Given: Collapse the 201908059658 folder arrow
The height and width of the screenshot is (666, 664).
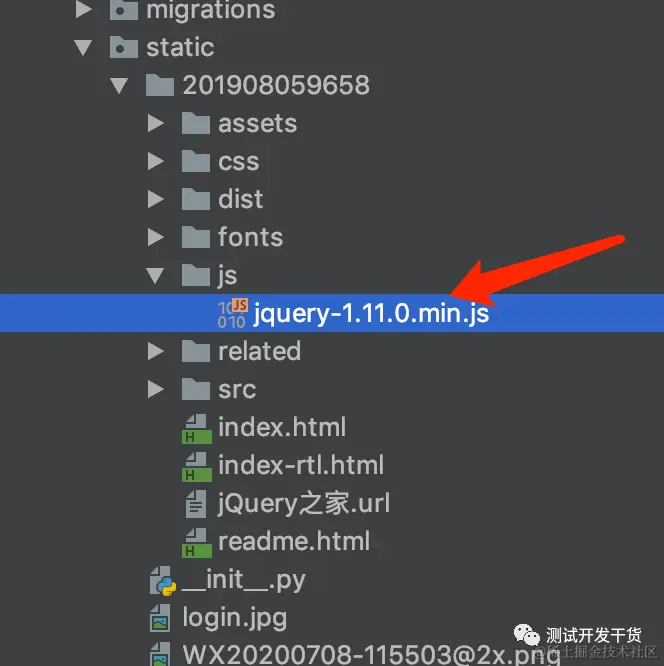Looking at the screenshot, I should pyautogui.click(x=119, y=86).
